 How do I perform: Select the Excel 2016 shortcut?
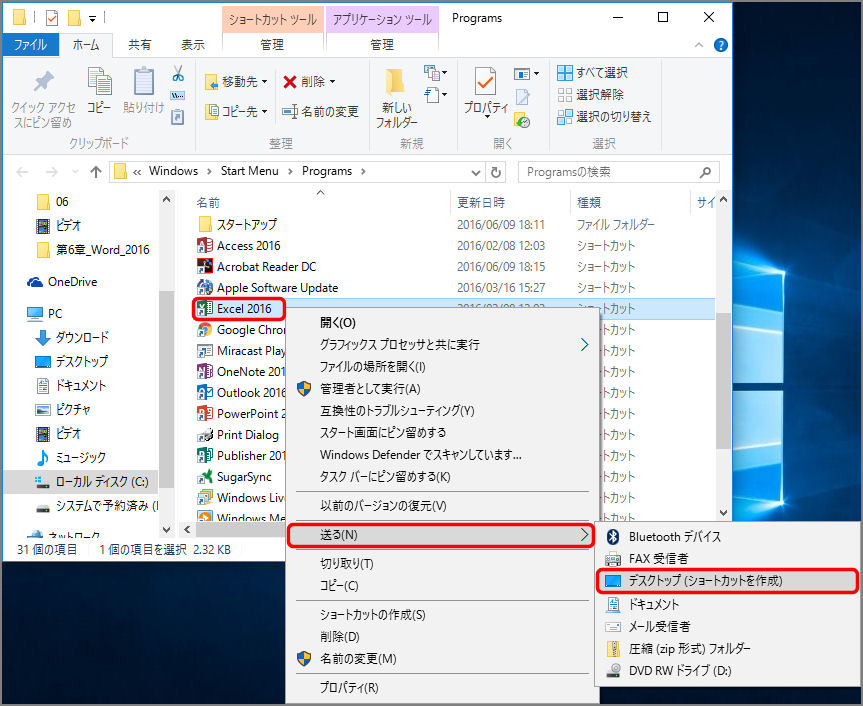coord(238,309)
